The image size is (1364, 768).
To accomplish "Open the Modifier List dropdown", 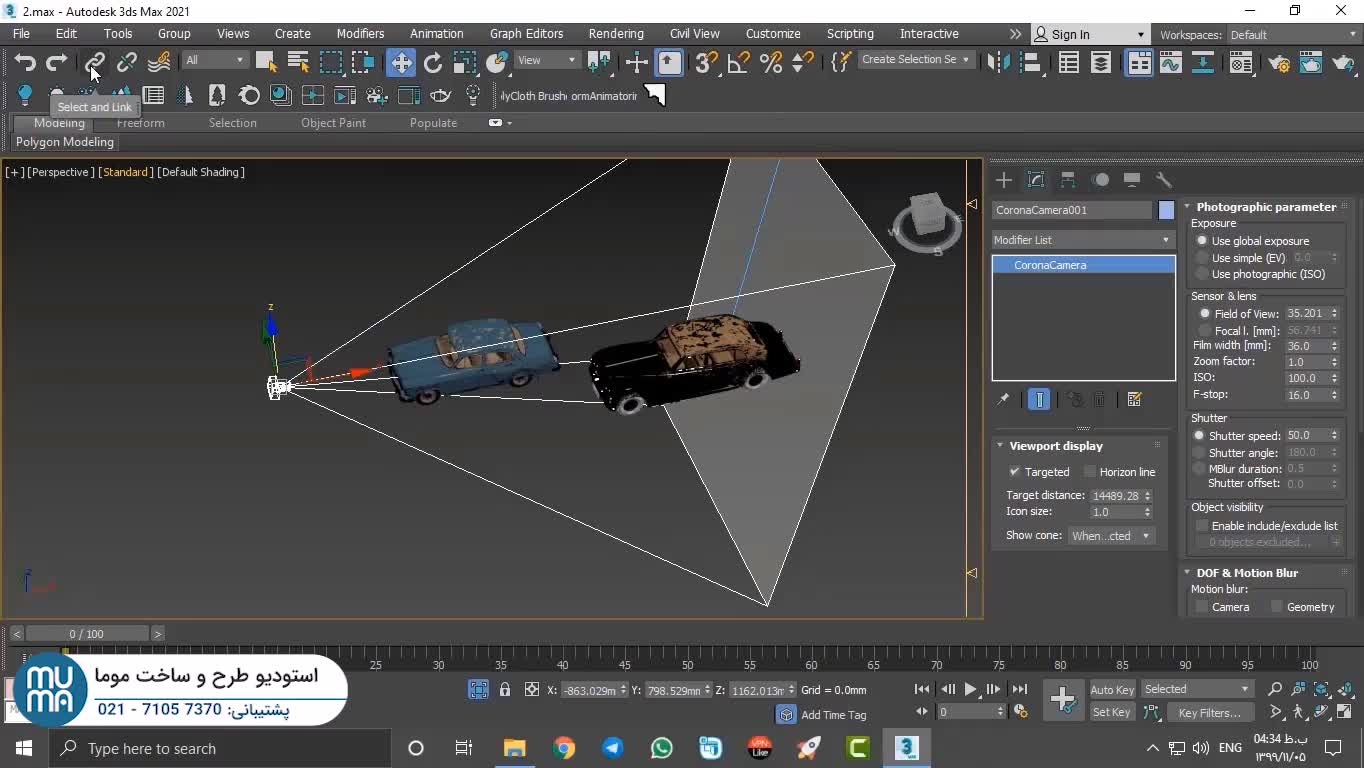I will [x=1082, y=240].
